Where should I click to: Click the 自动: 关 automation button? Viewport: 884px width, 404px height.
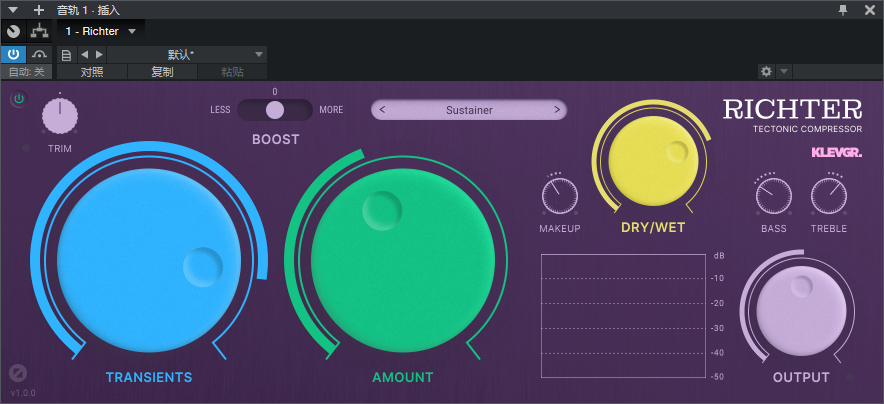[x=26, y=72]
